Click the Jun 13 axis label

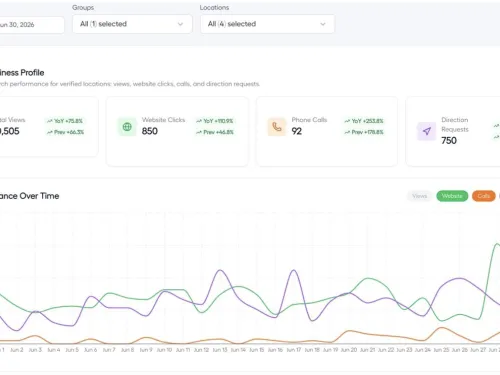(220, 350)
